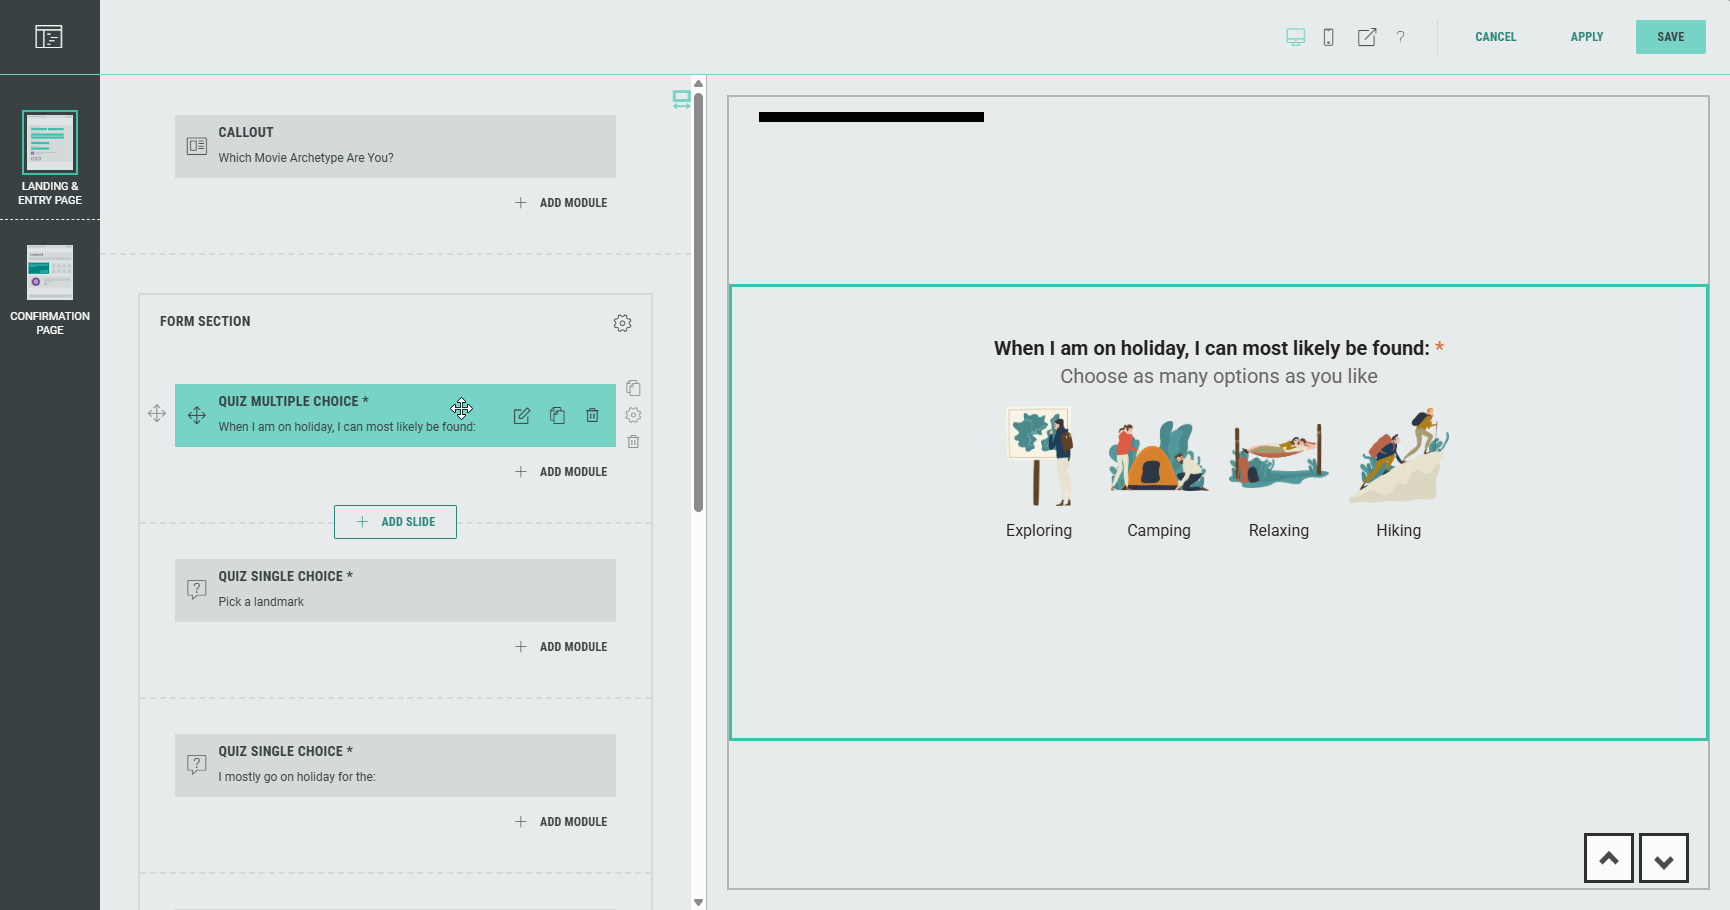
Task: Open Confirmation Page tab
Action: click(50, 290)
